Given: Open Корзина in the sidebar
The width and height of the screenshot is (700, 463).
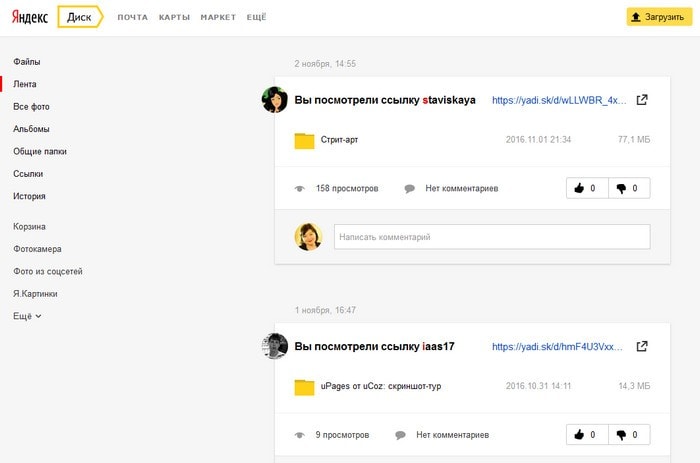Looking at the screenshot, I should tap(29, 226).
